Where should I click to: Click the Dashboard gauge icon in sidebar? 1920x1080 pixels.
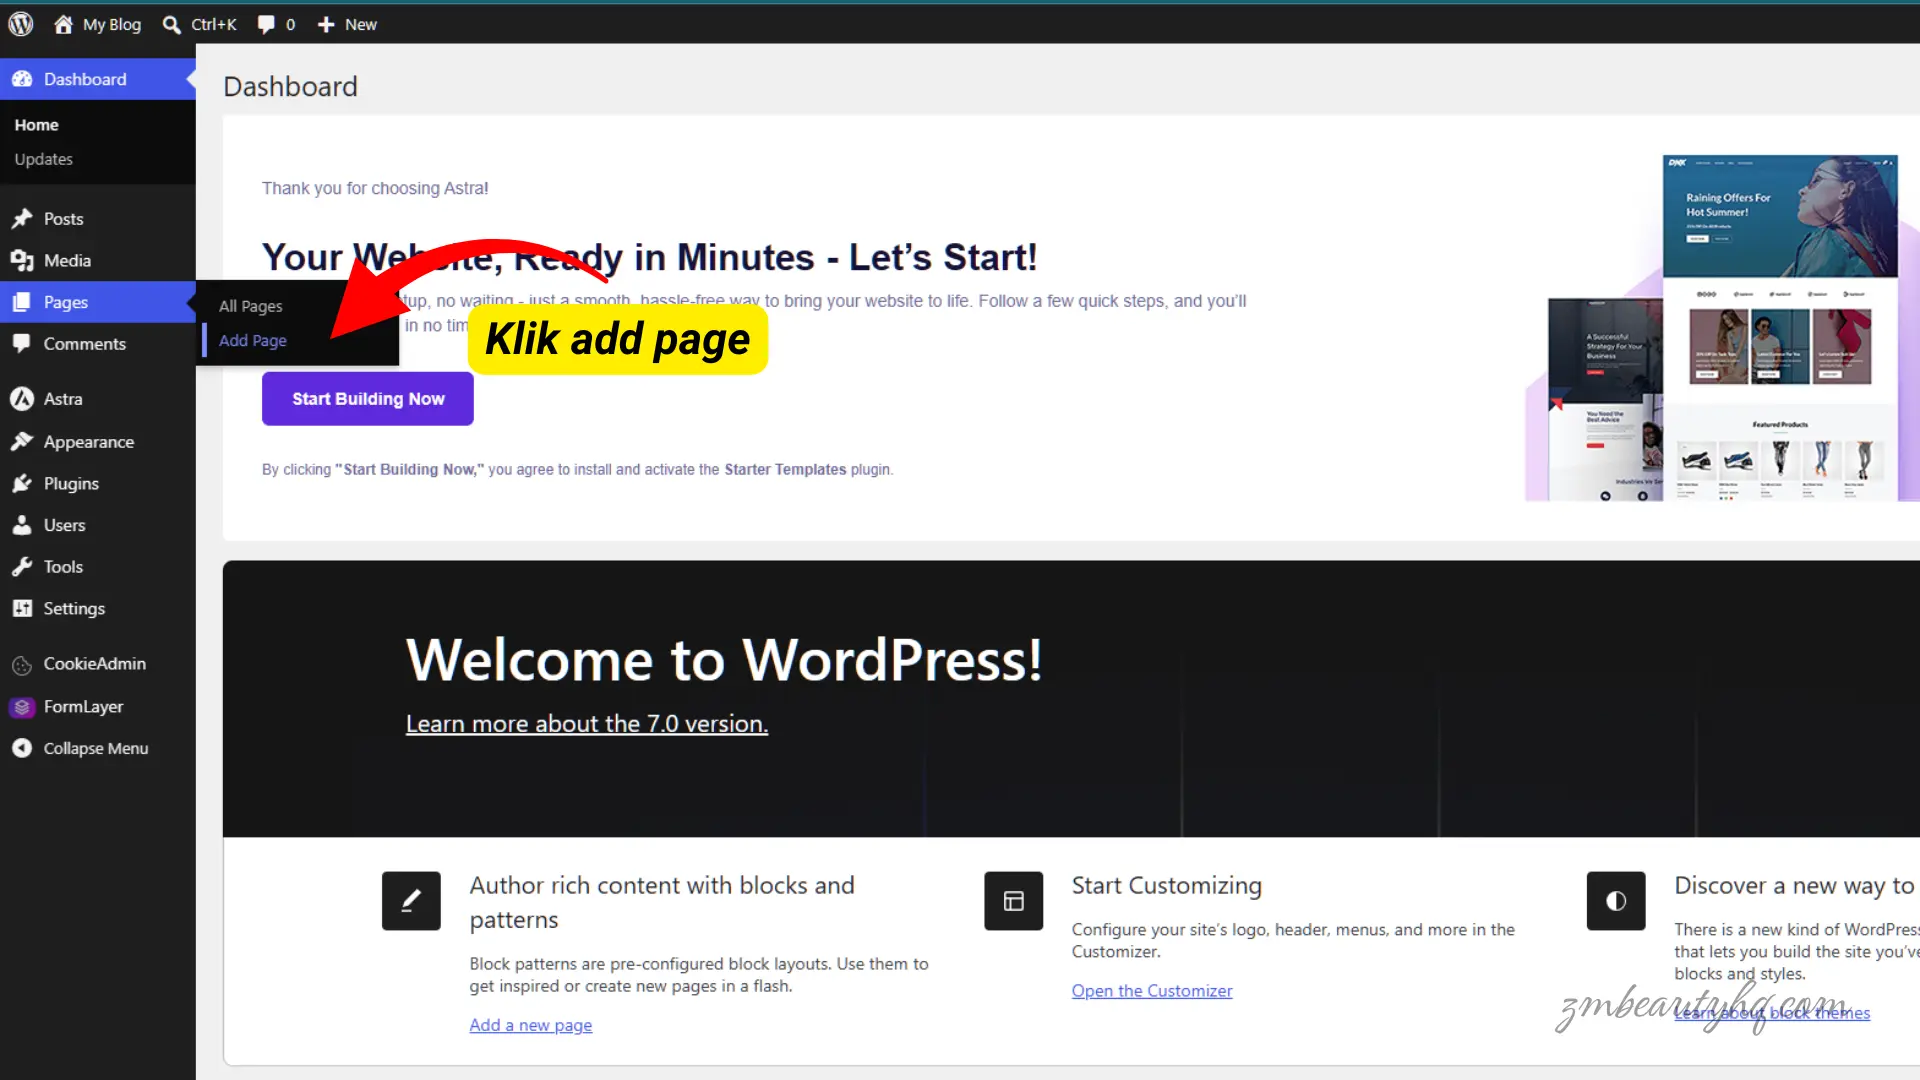(x=22, y=79)
